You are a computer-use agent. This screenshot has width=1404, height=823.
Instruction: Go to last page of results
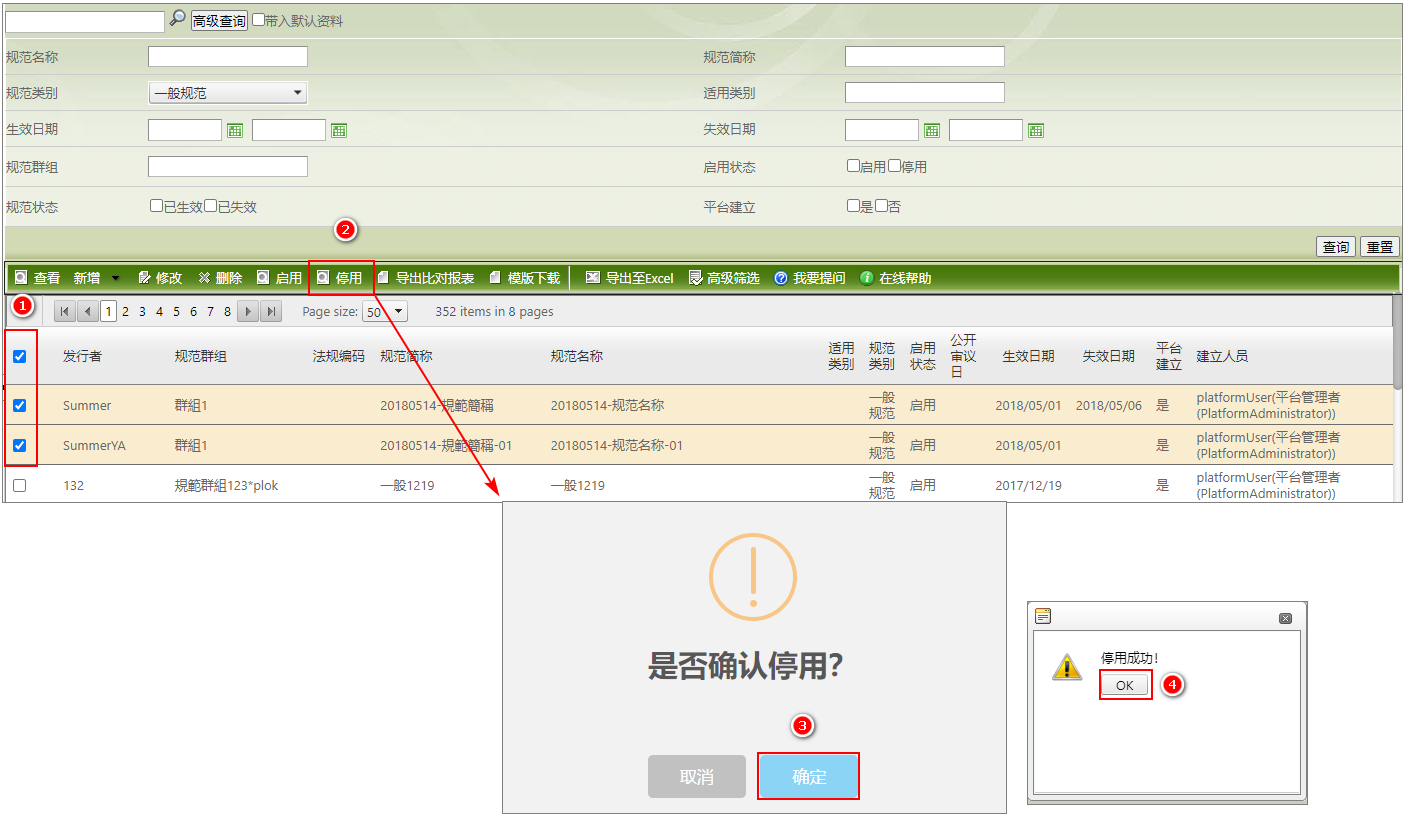tap(271, 311)
